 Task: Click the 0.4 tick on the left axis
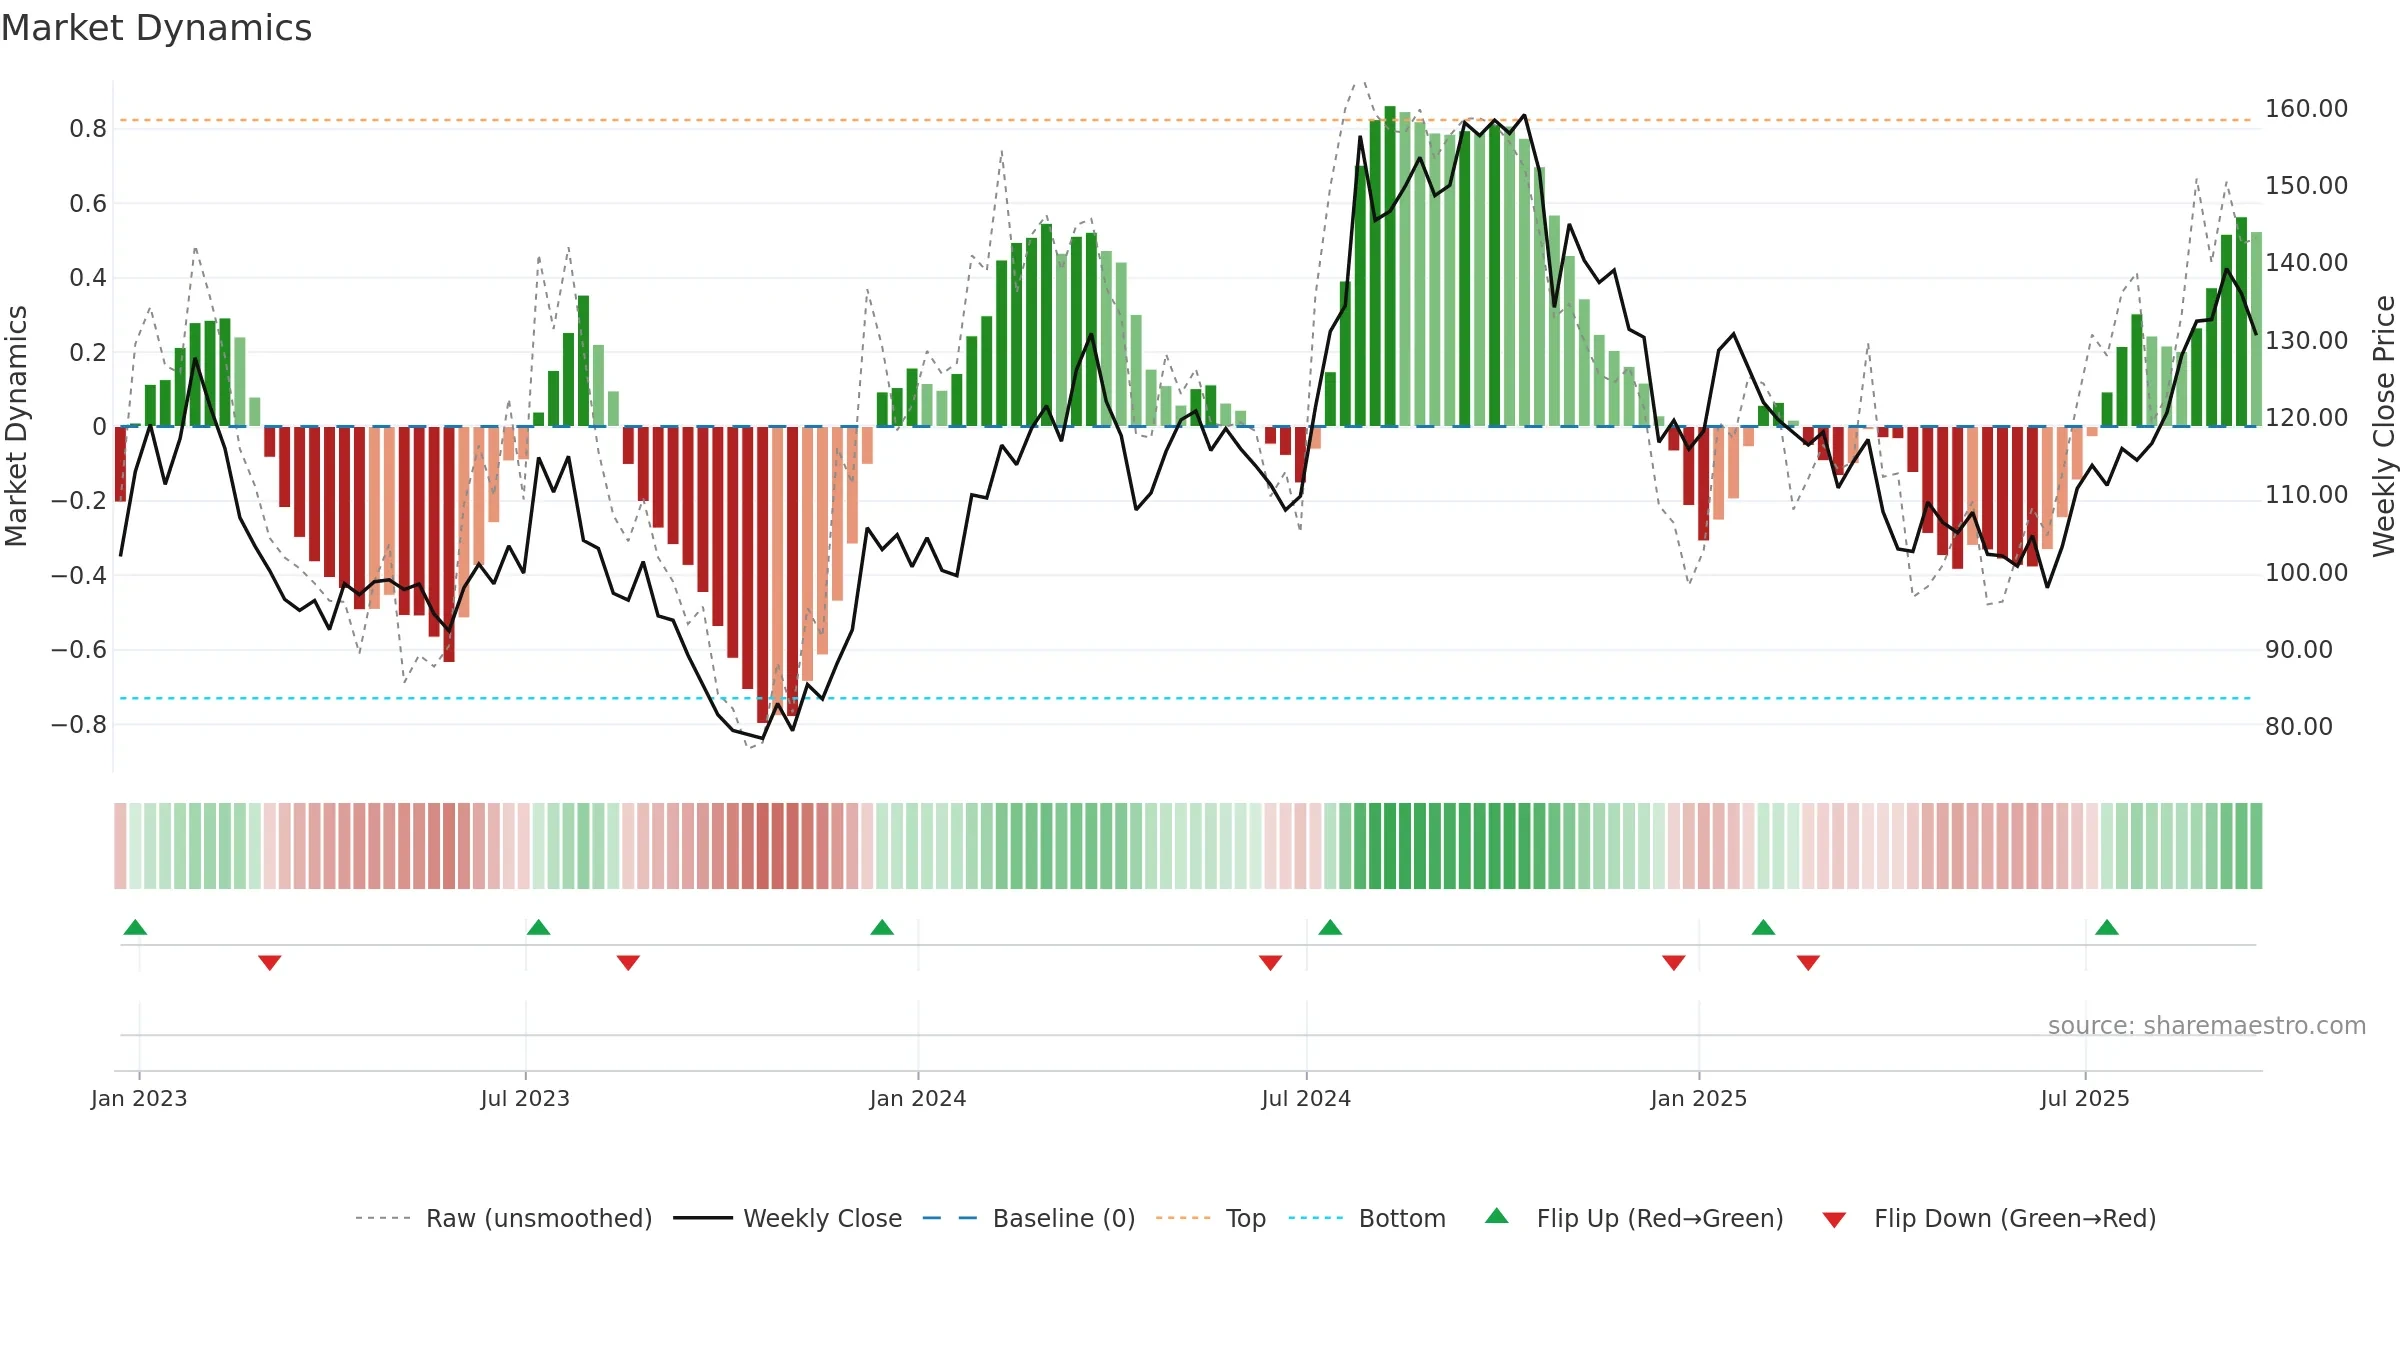tap(88, 278)
